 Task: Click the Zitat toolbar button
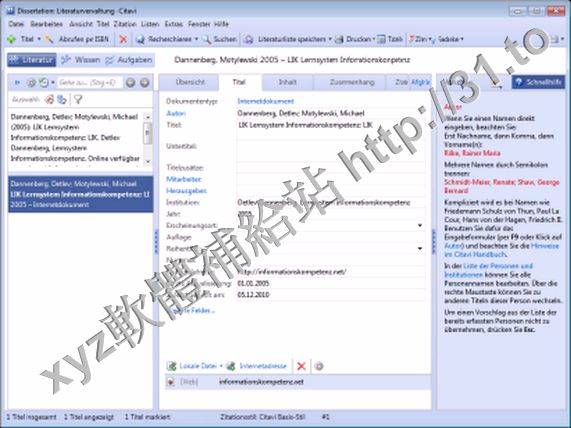coord(418,39)
